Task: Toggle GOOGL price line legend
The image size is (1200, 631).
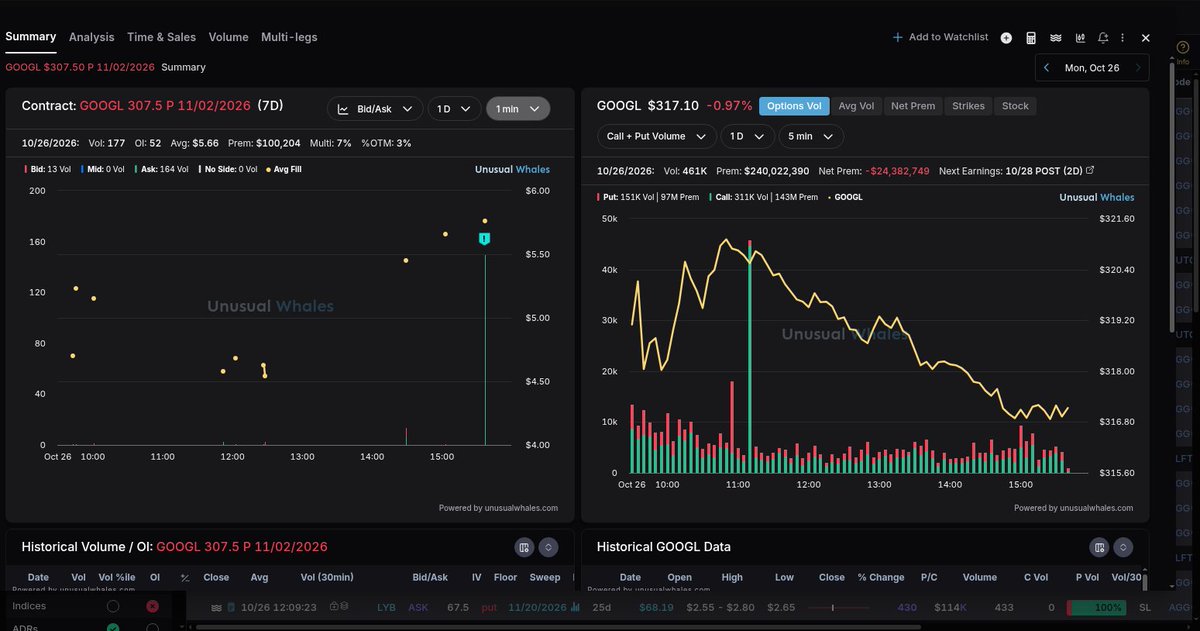Action: click(845, 197)
